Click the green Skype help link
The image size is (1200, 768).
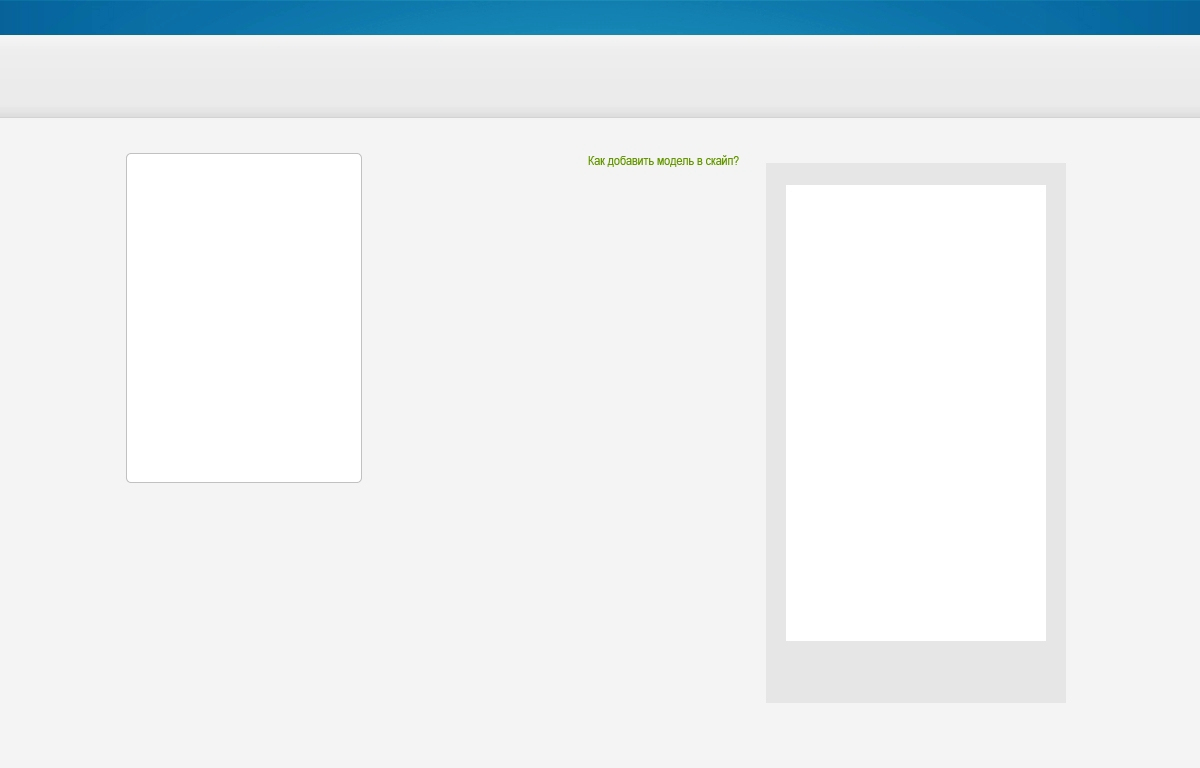click(x=663, y=161)
